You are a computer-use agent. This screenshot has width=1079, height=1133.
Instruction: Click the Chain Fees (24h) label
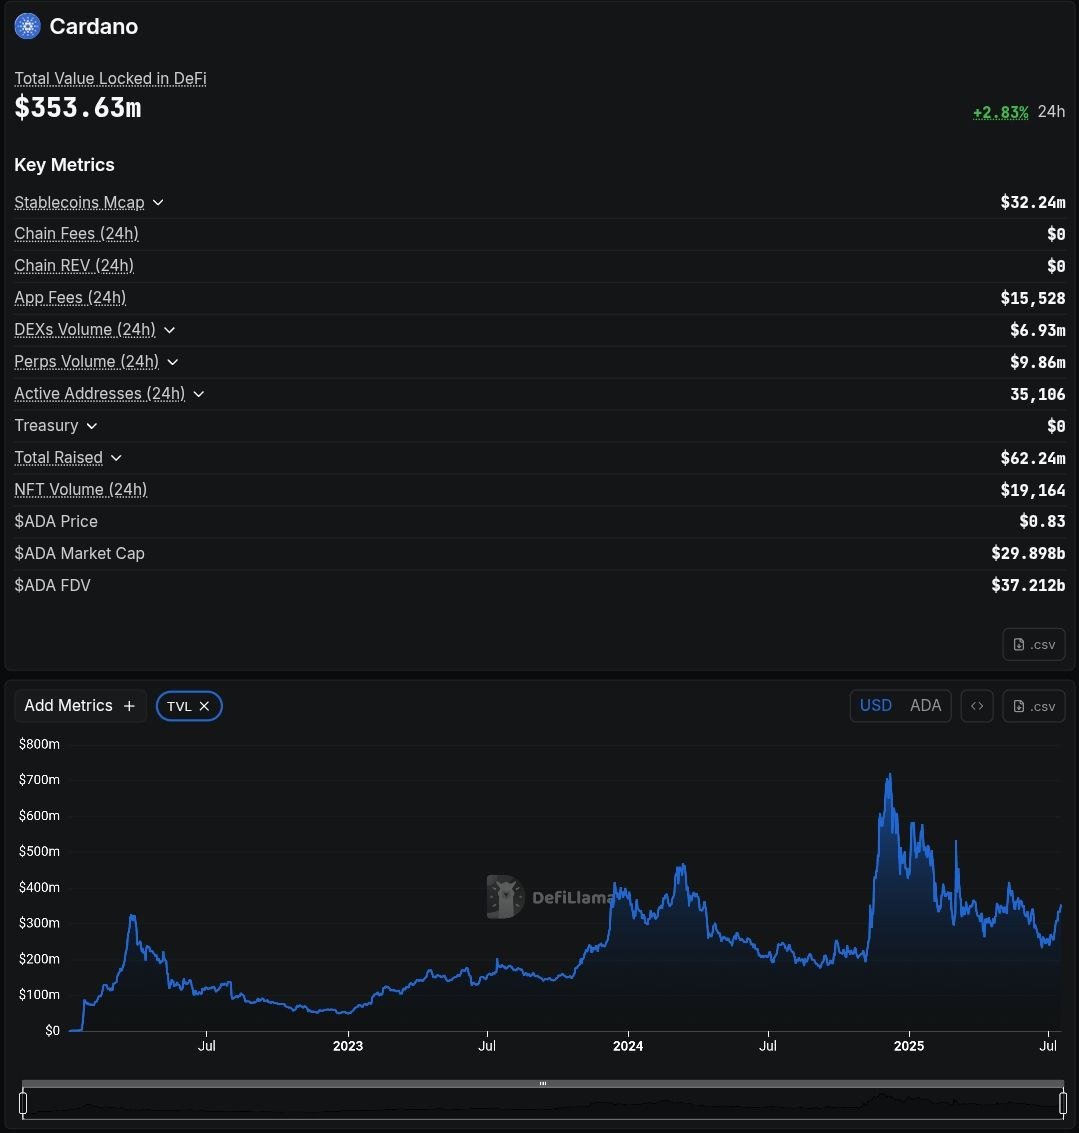pos(77,233)
